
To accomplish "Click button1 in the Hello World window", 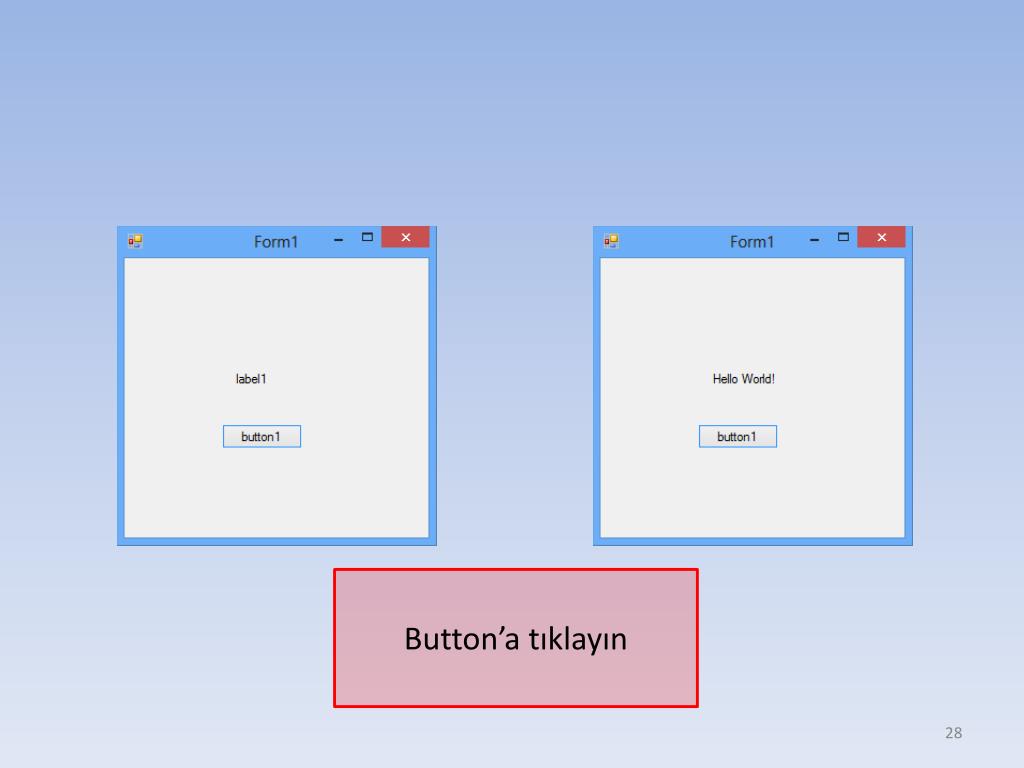I will [x=738, y=436].
